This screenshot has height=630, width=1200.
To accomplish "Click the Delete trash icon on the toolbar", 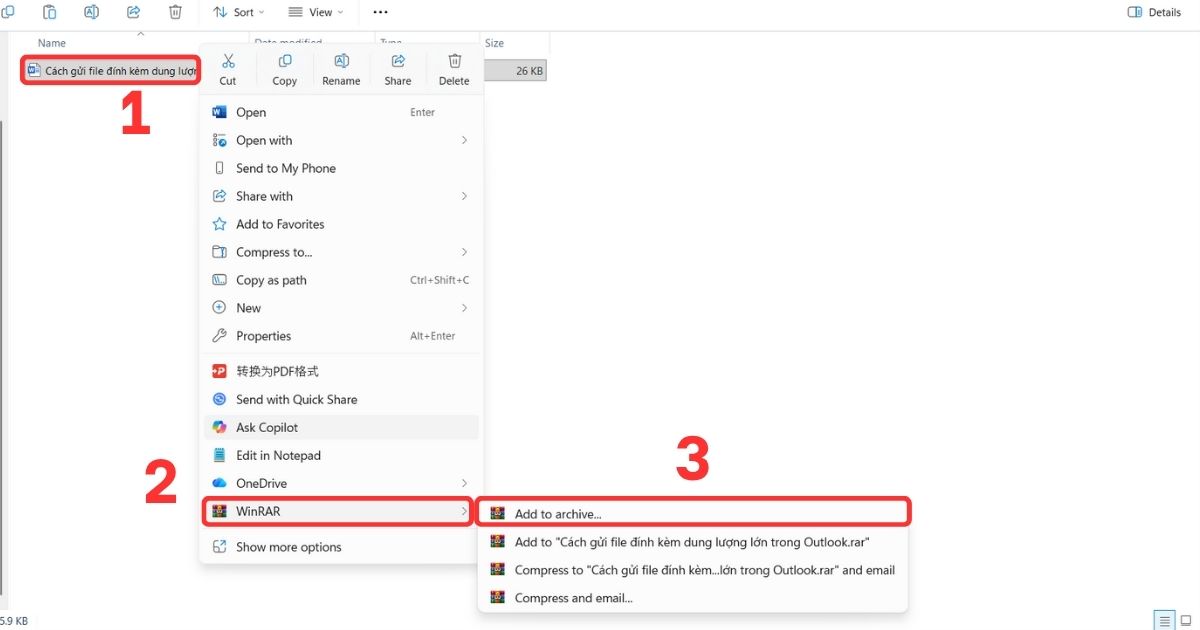I will [175, 12].
